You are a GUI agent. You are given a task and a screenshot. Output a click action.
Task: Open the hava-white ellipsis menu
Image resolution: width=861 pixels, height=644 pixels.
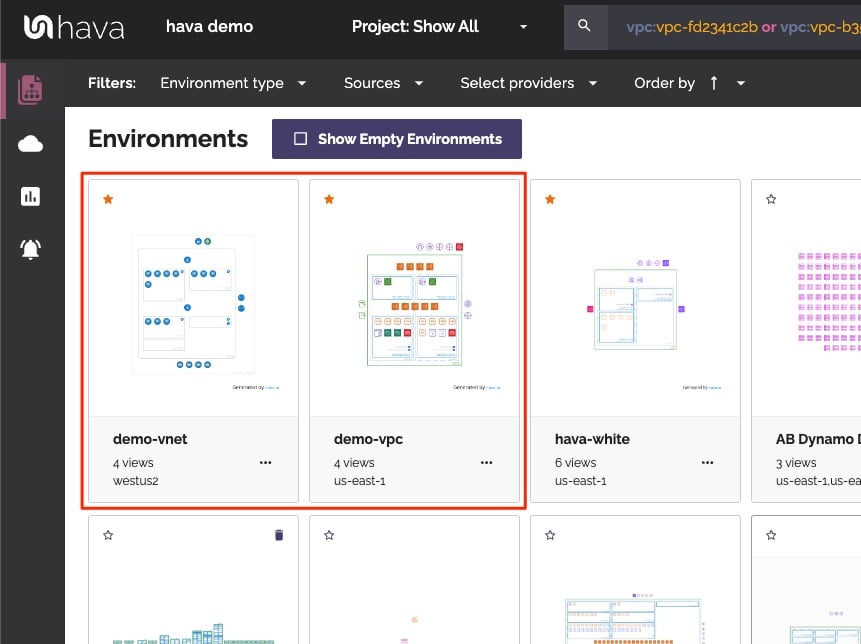click(708, 463)
